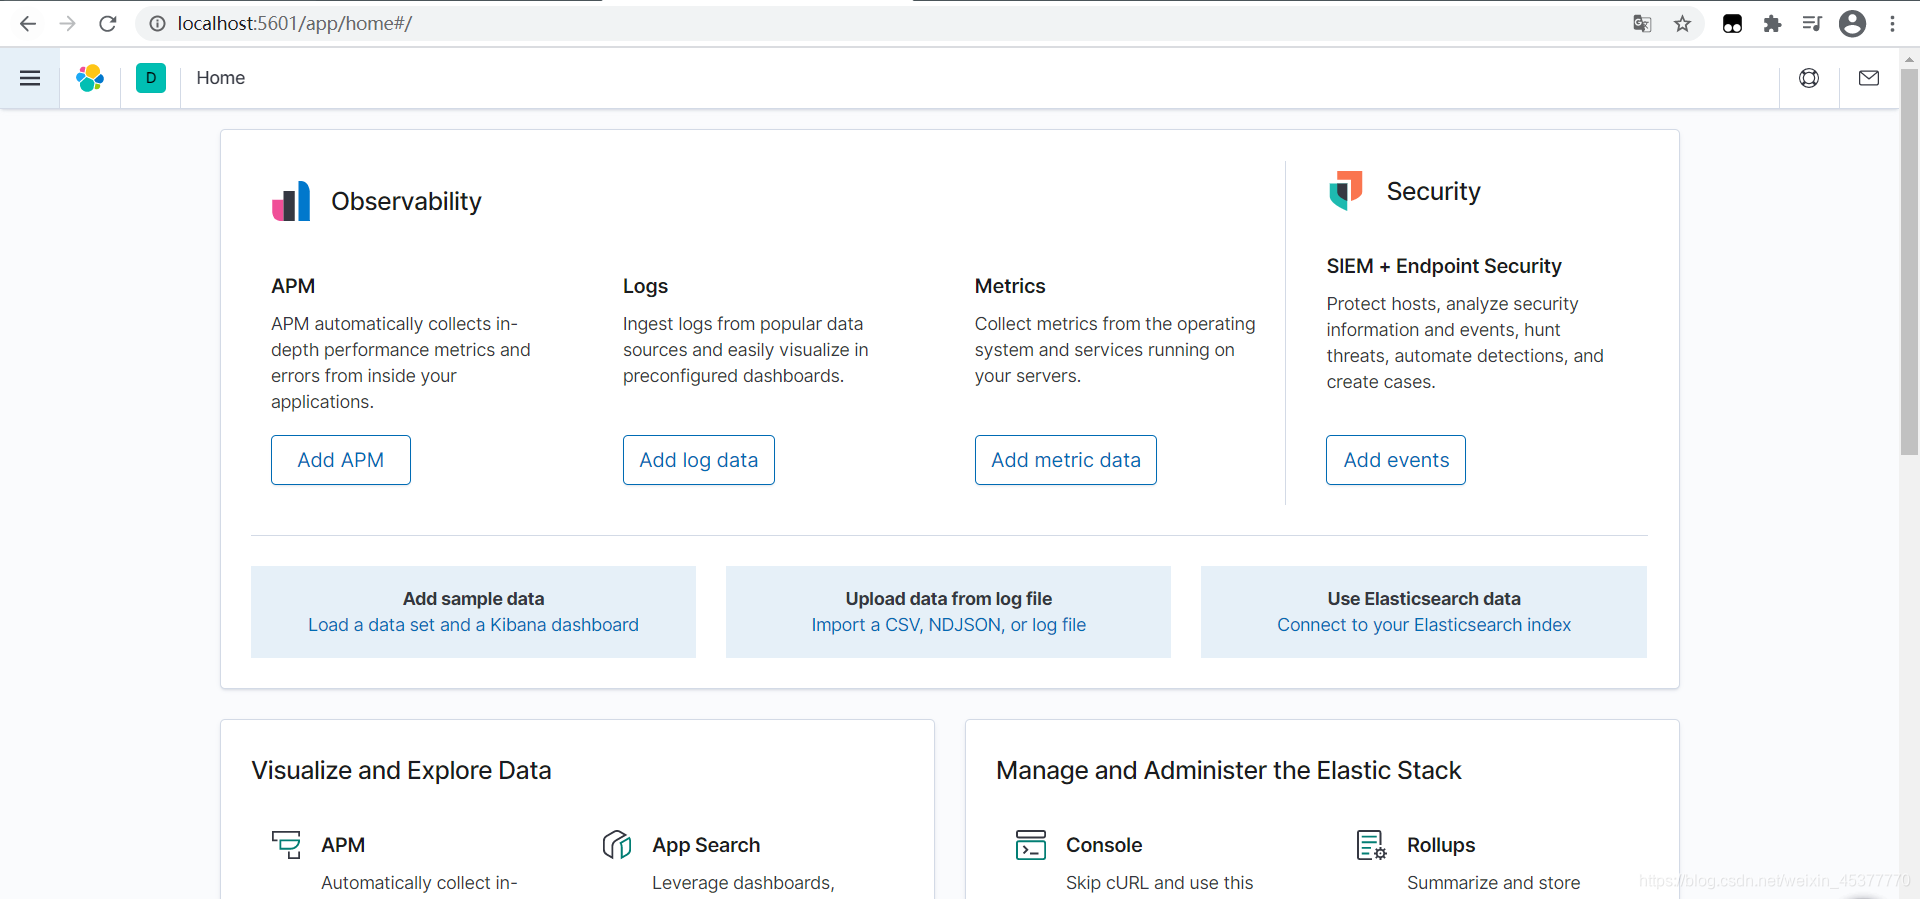Click the page vertical scrollbar
This screenshot has width=1920, height=899.
pos(1909,260)
